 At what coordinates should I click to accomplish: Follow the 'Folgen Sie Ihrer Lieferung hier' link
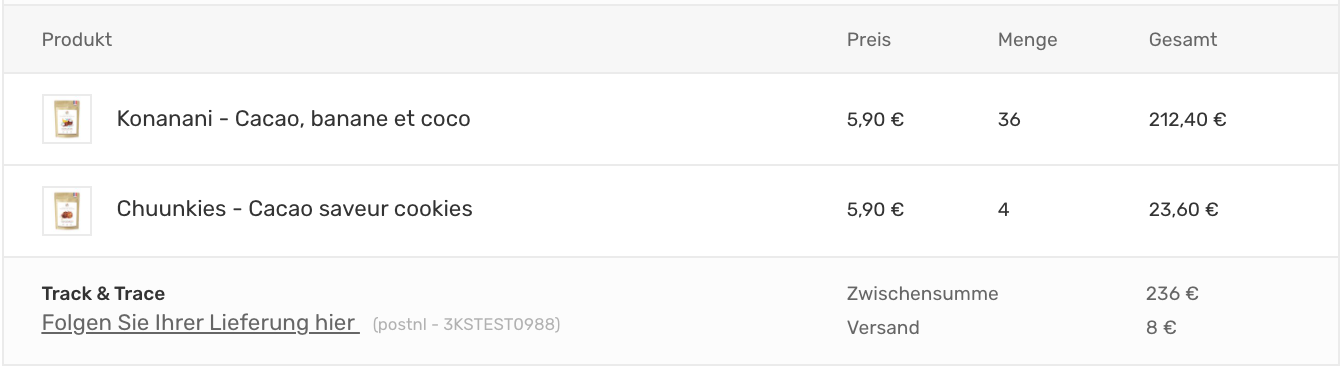pyautogui.click(x=200, y=323)
